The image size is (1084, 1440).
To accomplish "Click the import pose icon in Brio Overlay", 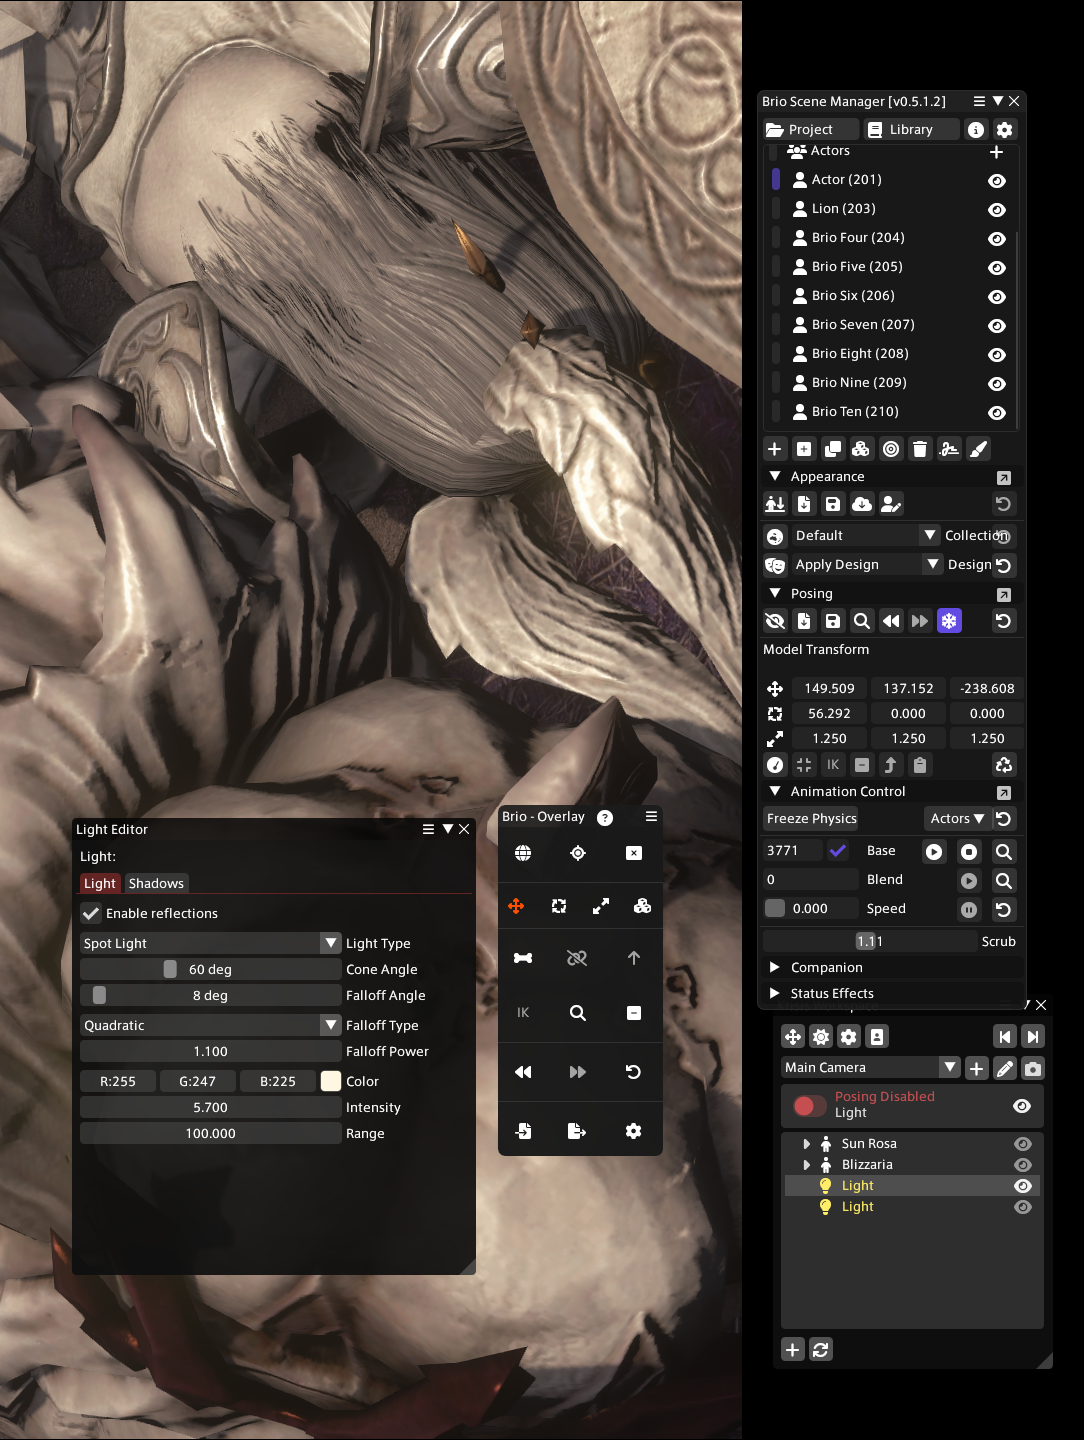I will [523, 1131].
